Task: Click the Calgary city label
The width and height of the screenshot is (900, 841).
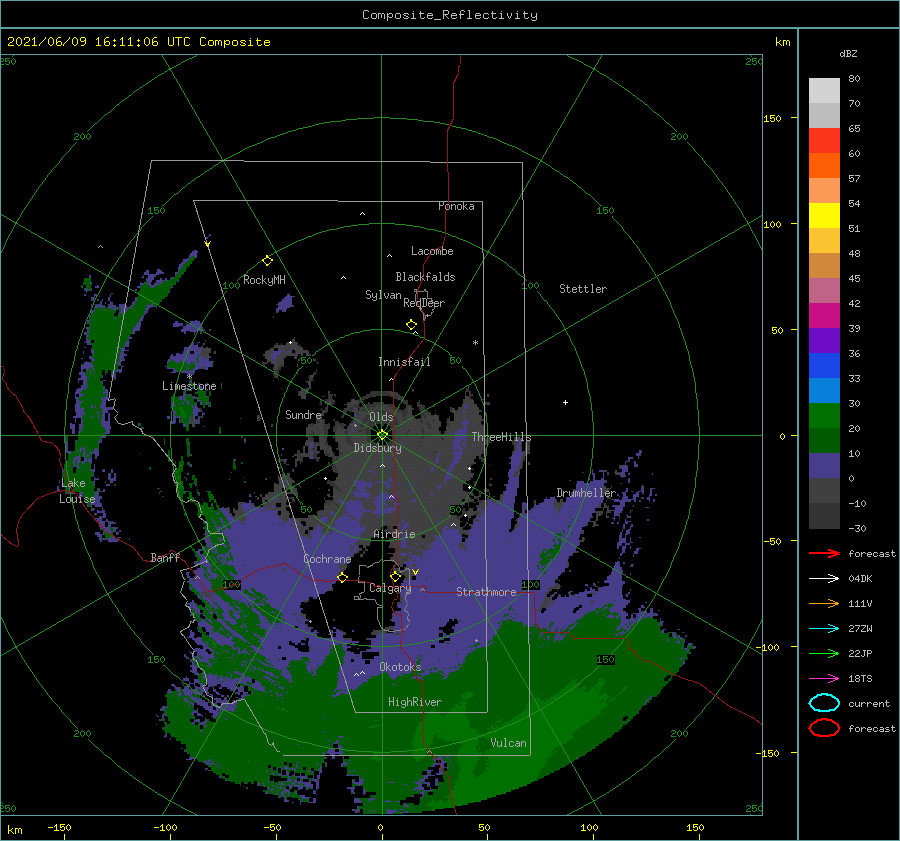Action: click(x=390, y=588)
